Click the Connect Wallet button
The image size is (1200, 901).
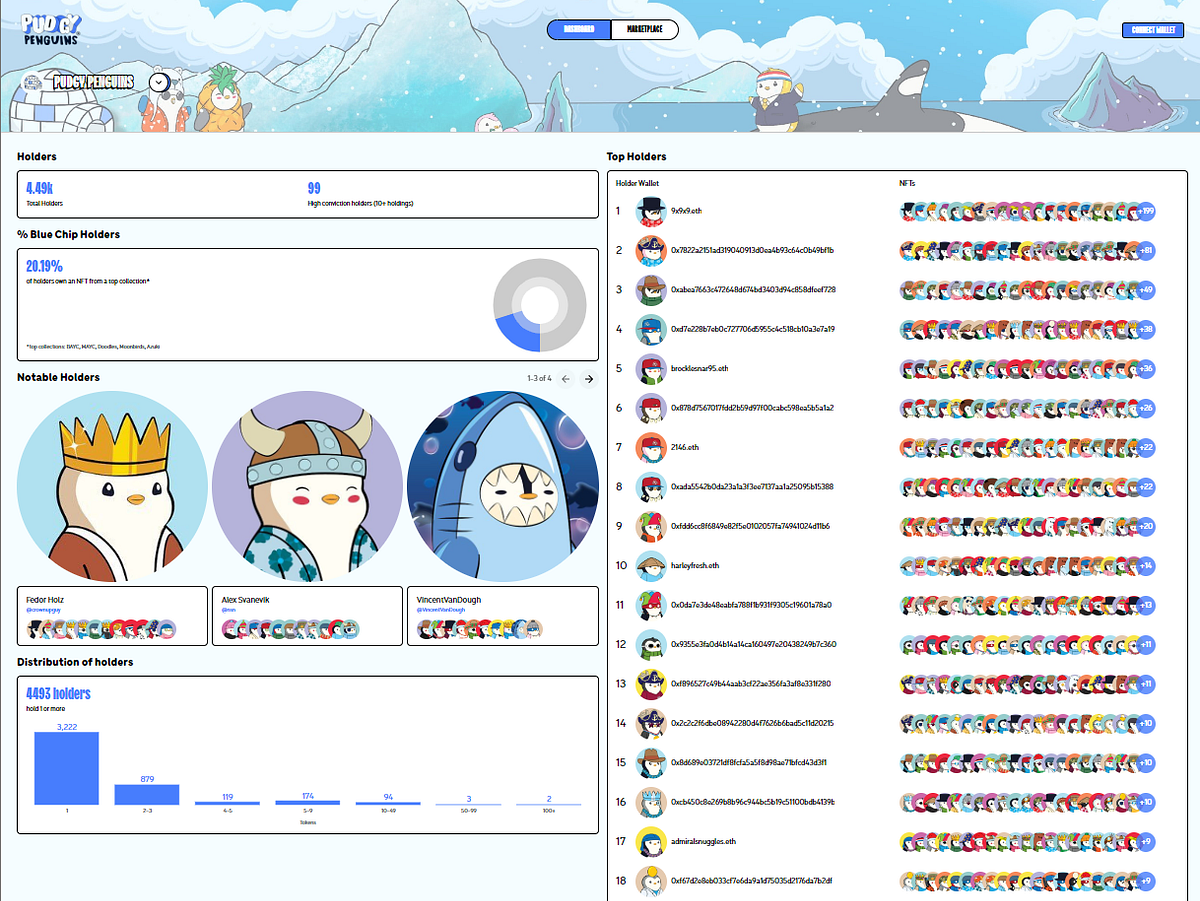click(x=1152, y=30)
